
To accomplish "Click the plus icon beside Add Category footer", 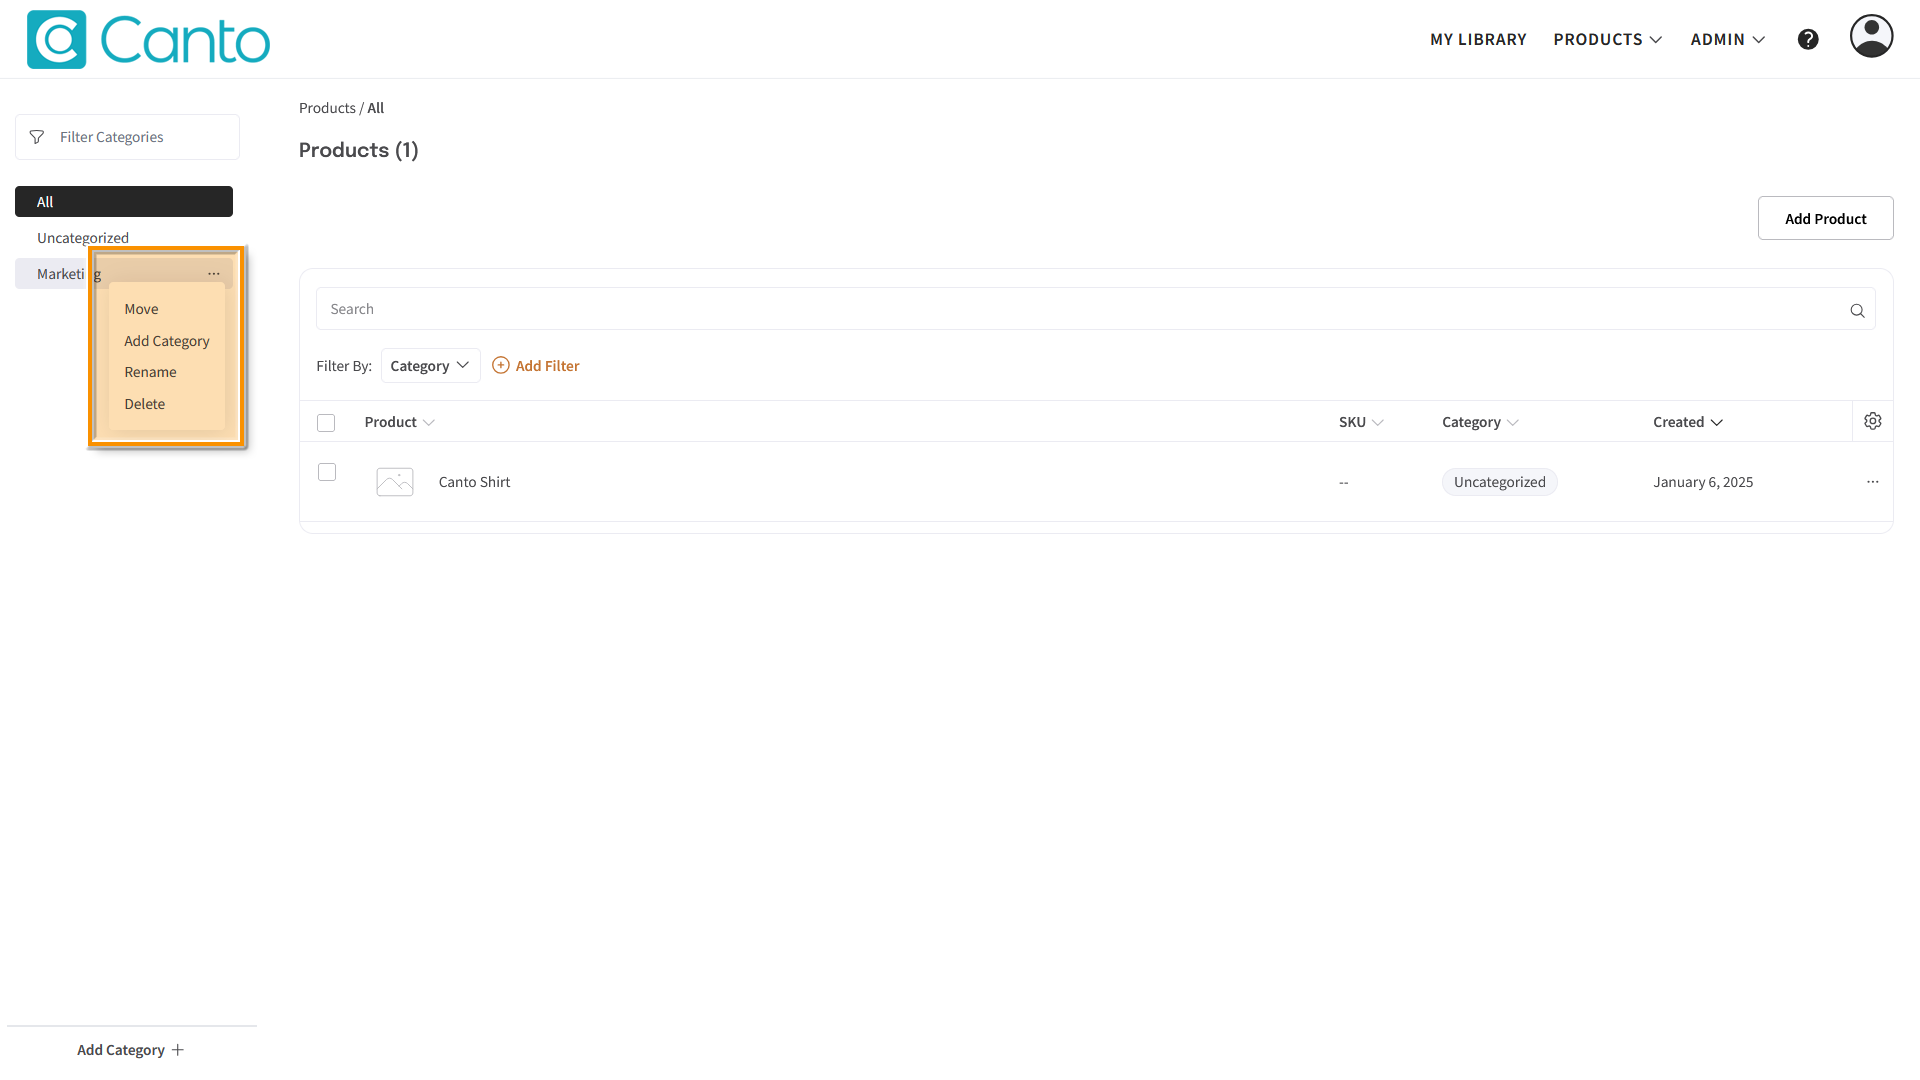I will coord(178,1050).
